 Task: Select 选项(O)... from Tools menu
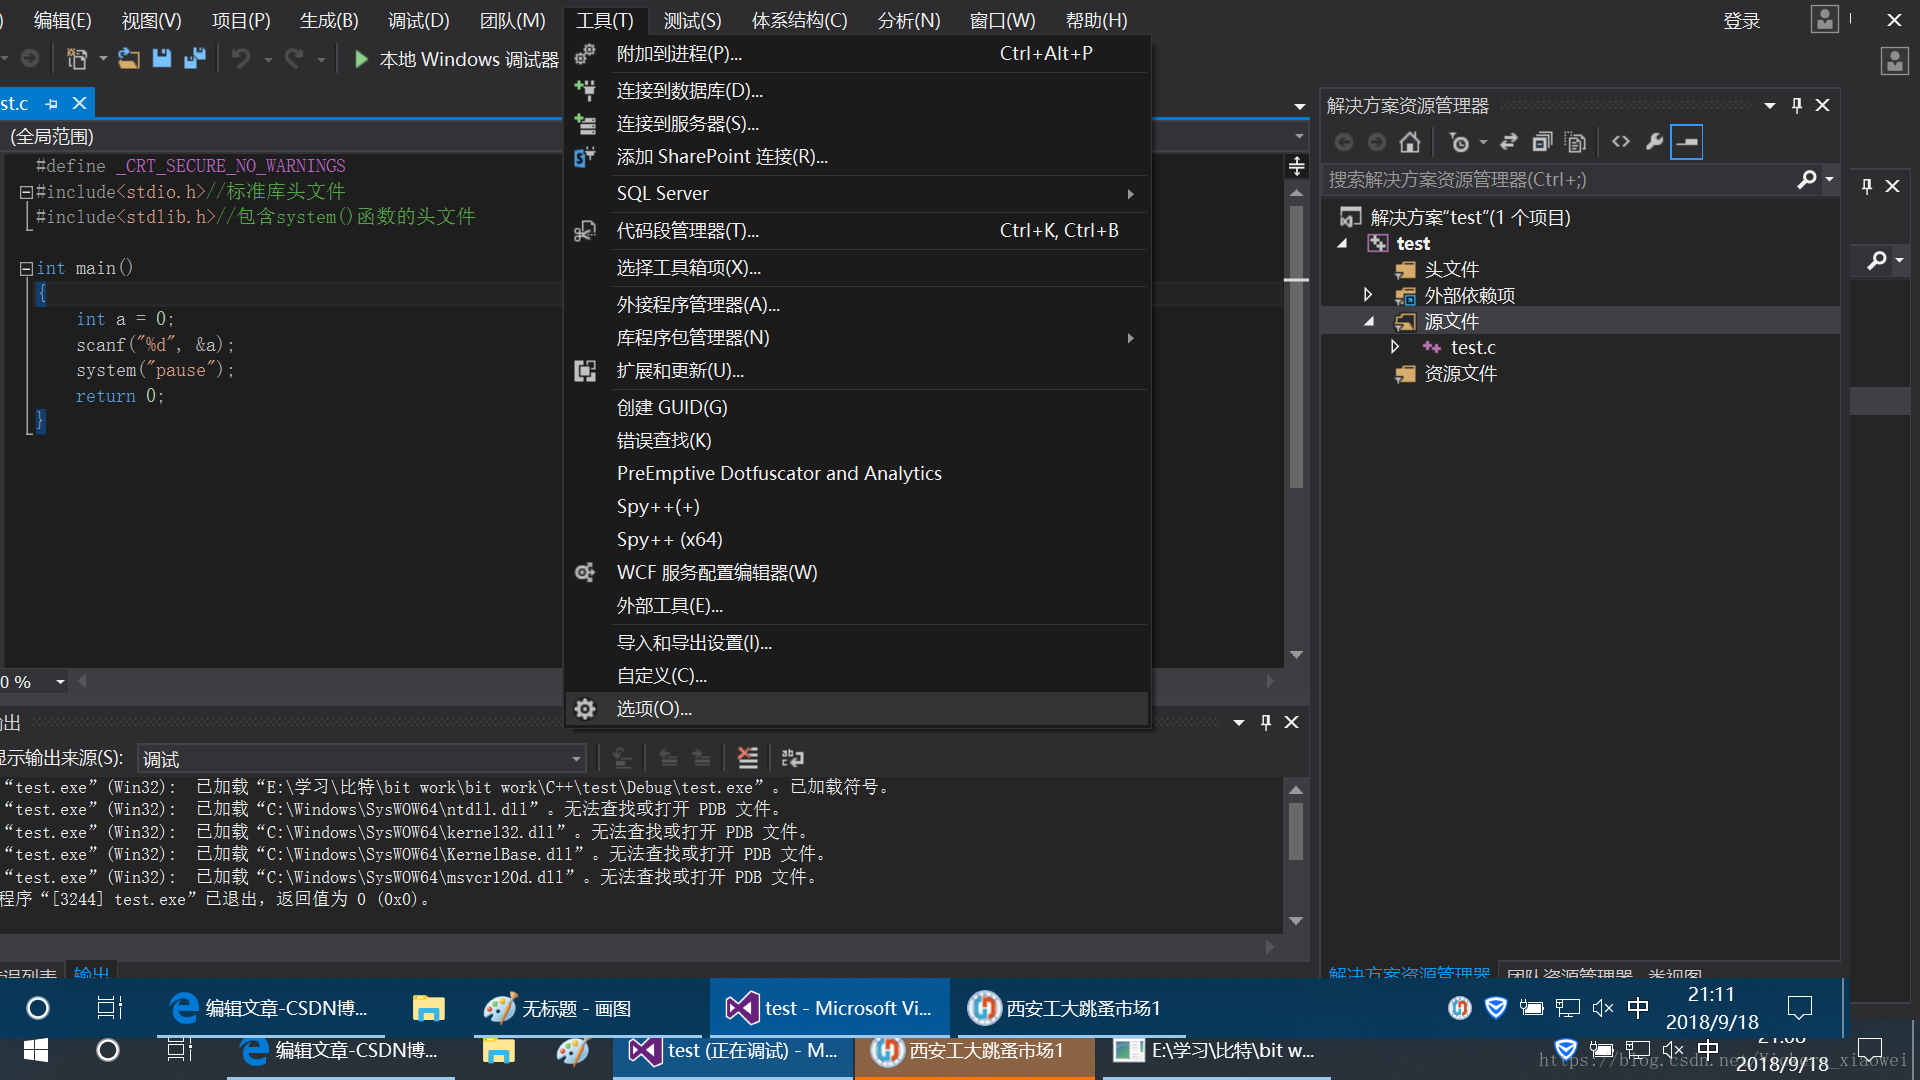coord(654,709)
